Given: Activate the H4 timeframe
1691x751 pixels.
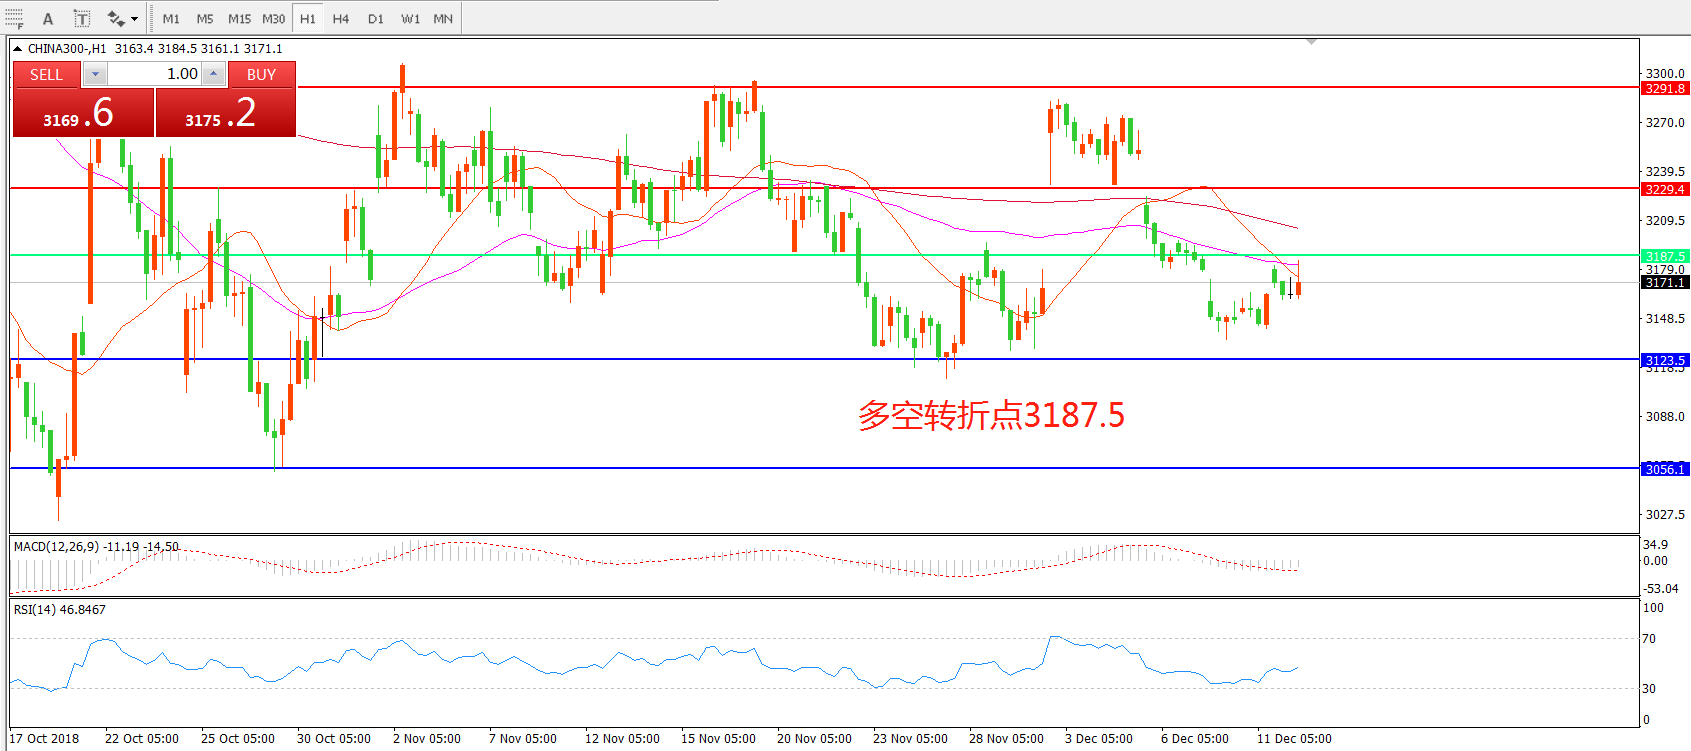Looking at the screenshot, I should (341, 18).
